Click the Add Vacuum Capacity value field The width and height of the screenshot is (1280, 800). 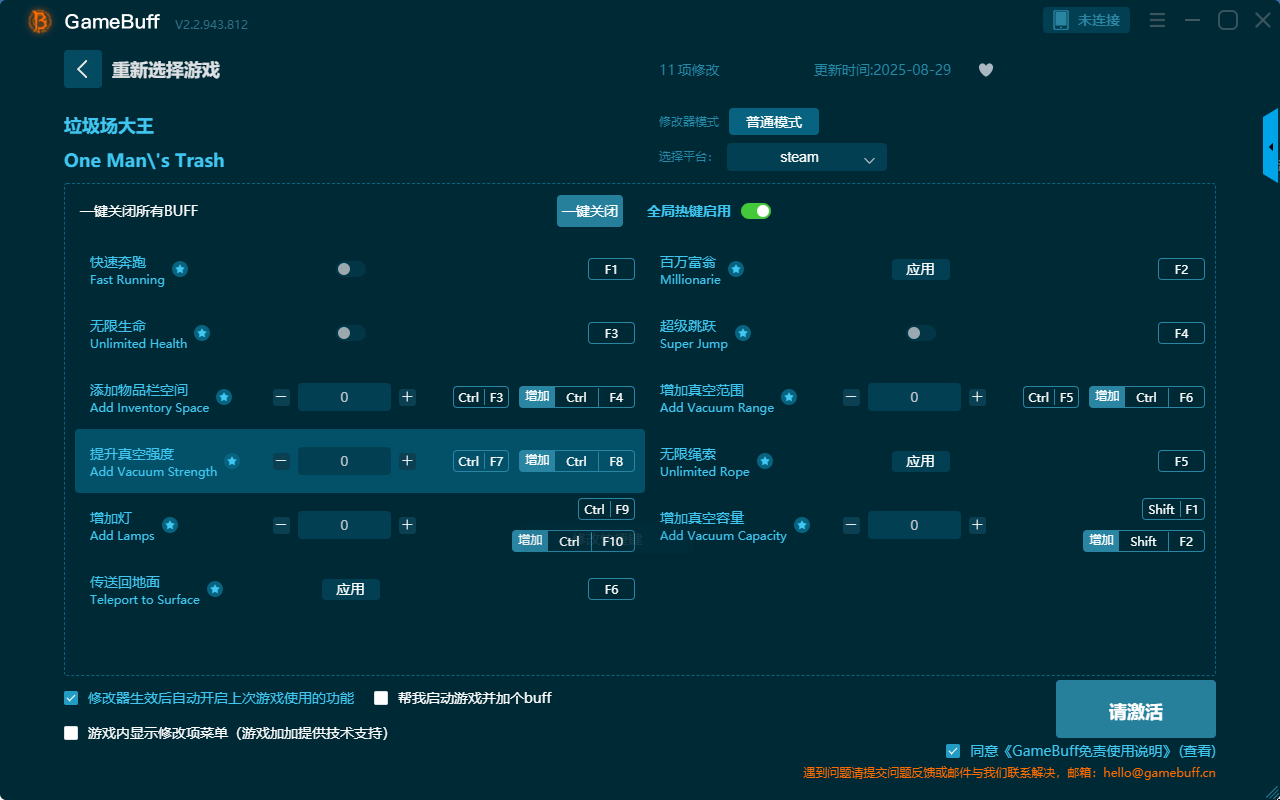[914, 525]
